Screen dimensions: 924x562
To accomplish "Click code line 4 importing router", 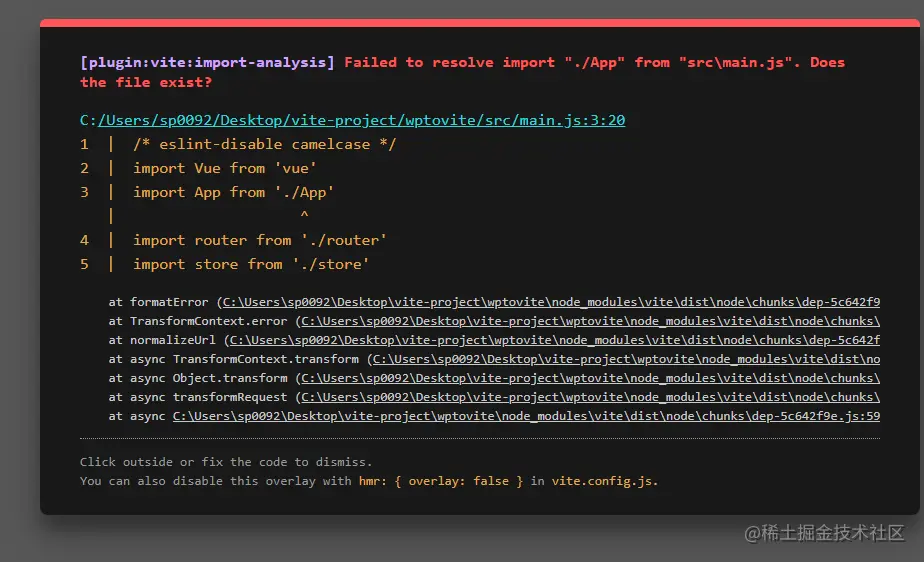I will click(260, 240).
